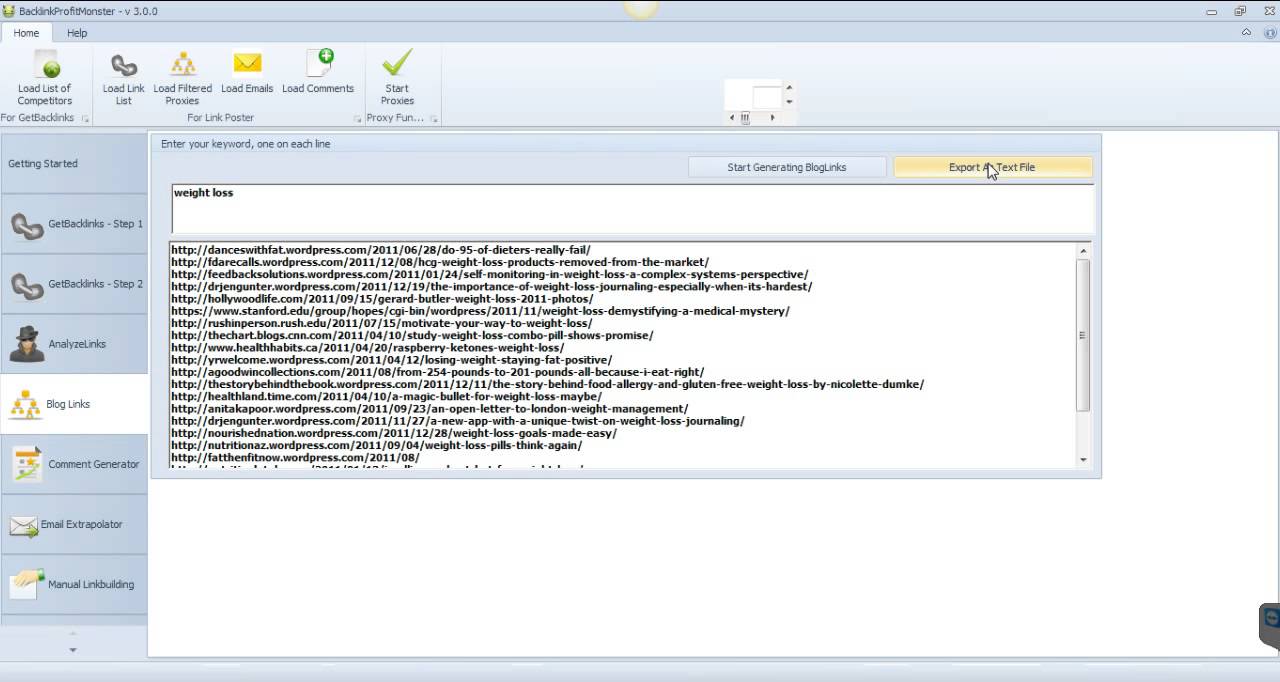This screenshot has height=682, width=1280.
Task: Select the hollywoodlife.com URL row
Action: [381, 299]
